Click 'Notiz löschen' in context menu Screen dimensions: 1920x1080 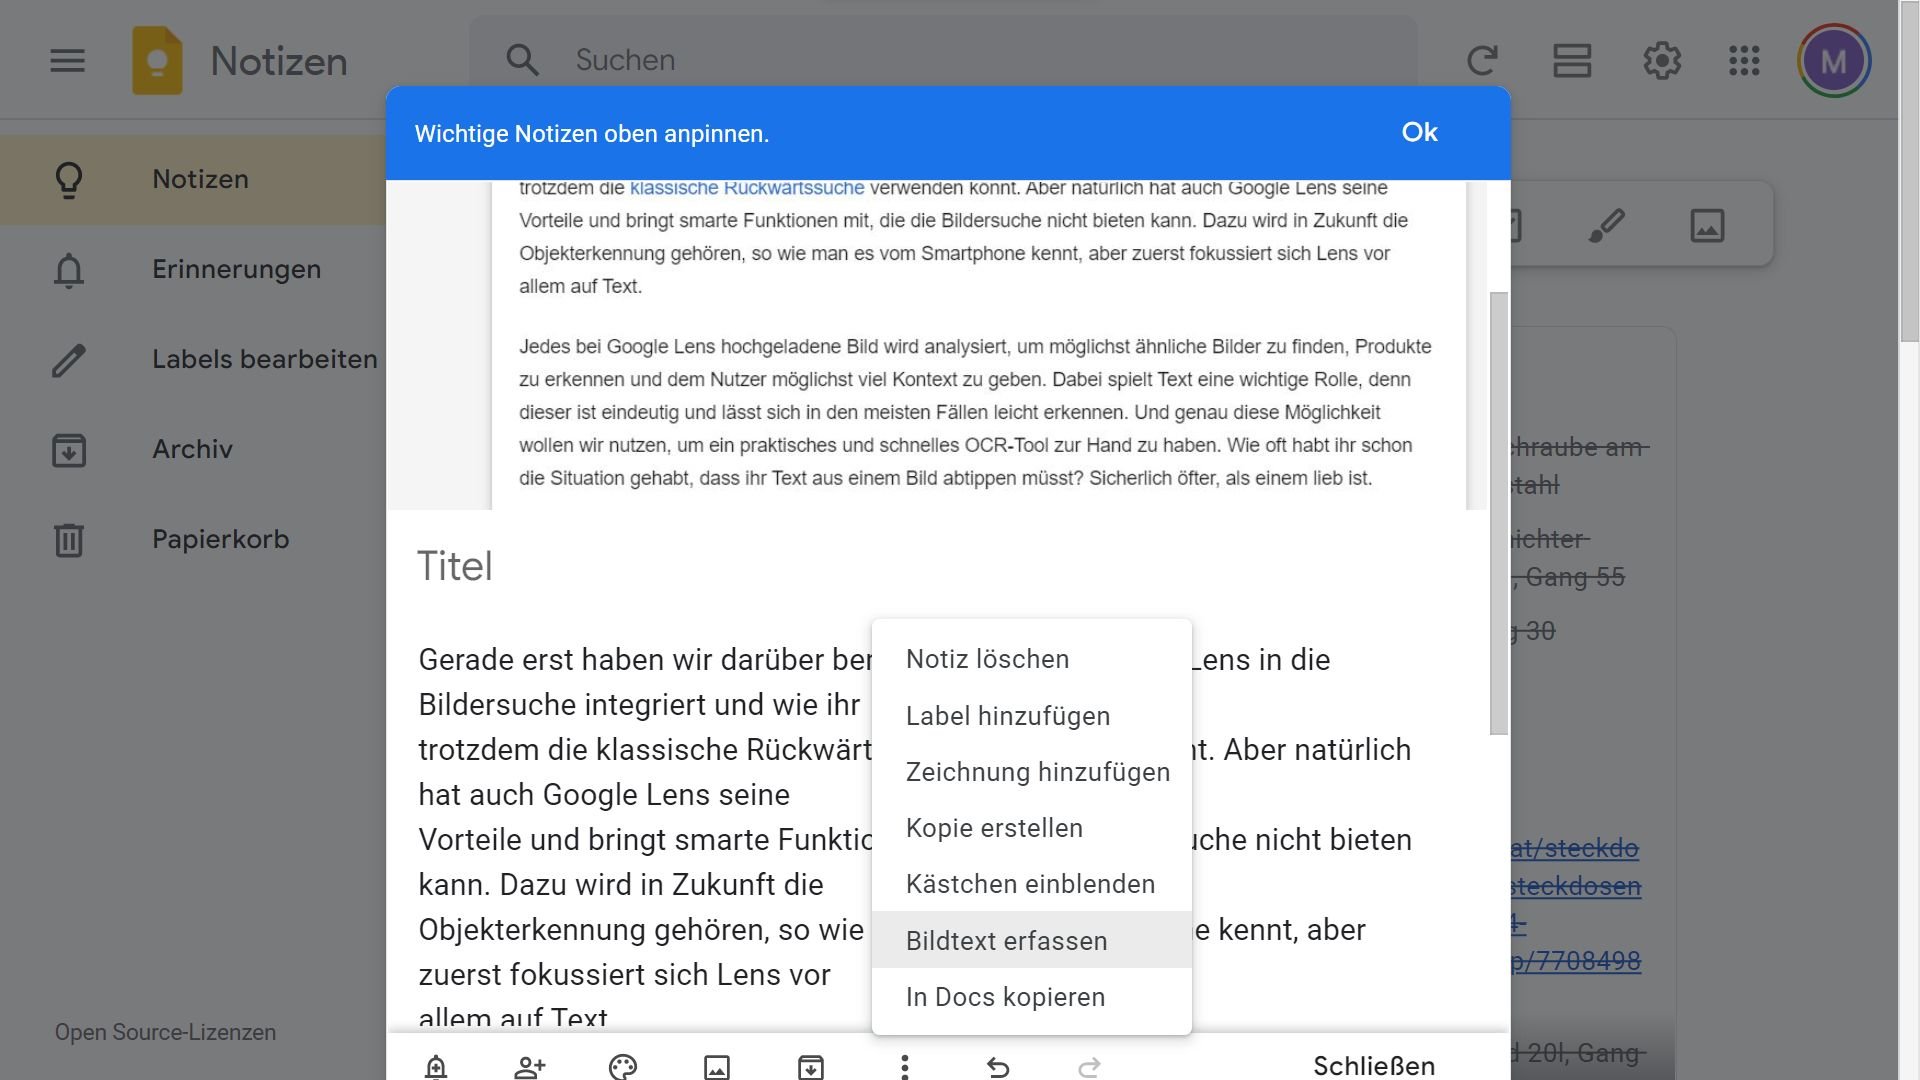pos(987,659)
